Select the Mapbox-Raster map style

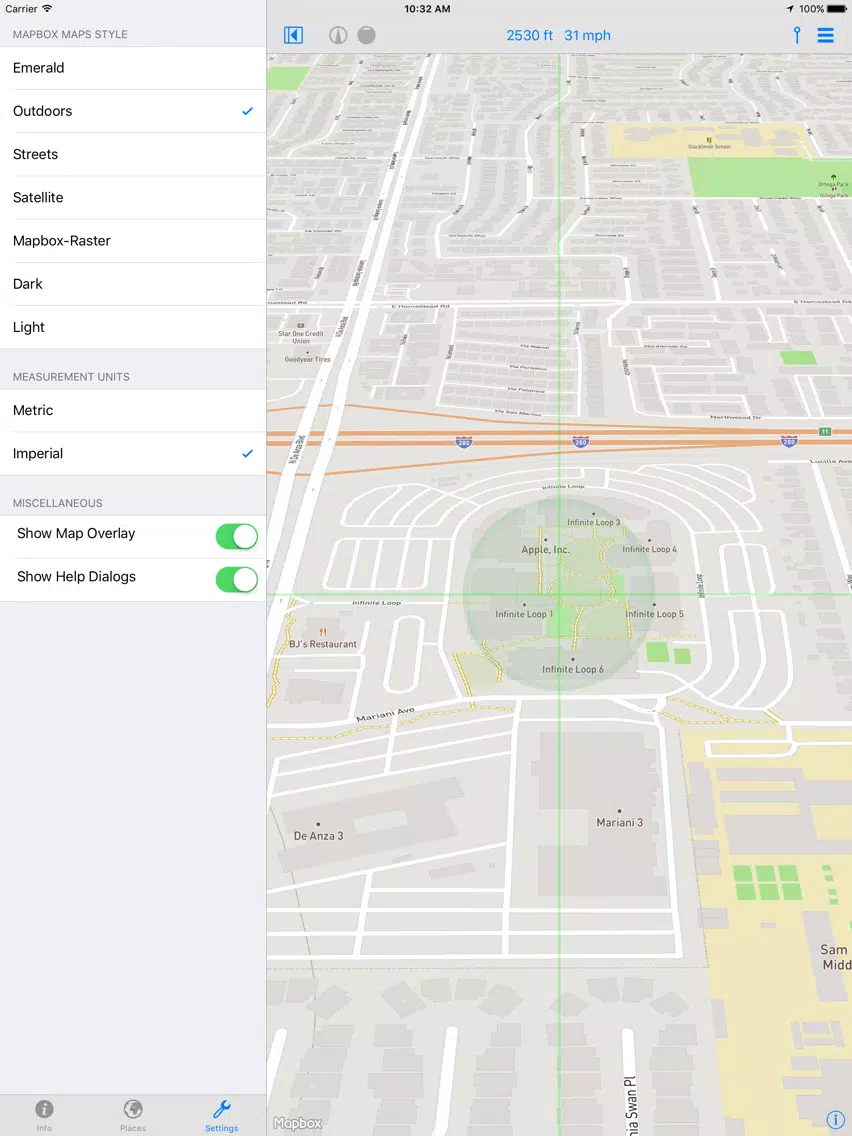[133, 241]
